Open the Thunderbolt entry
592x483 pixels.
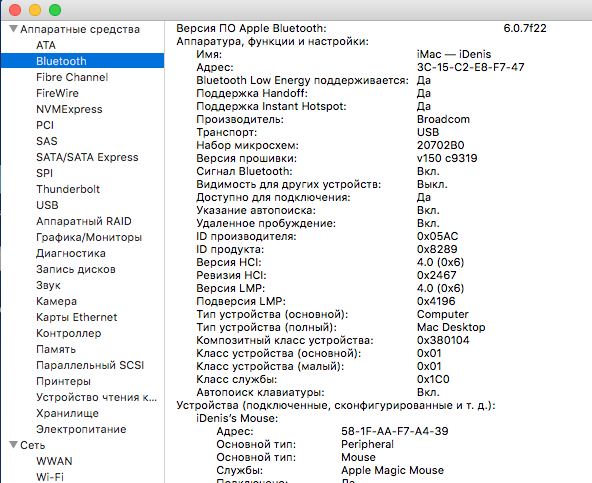click(68, 189)
